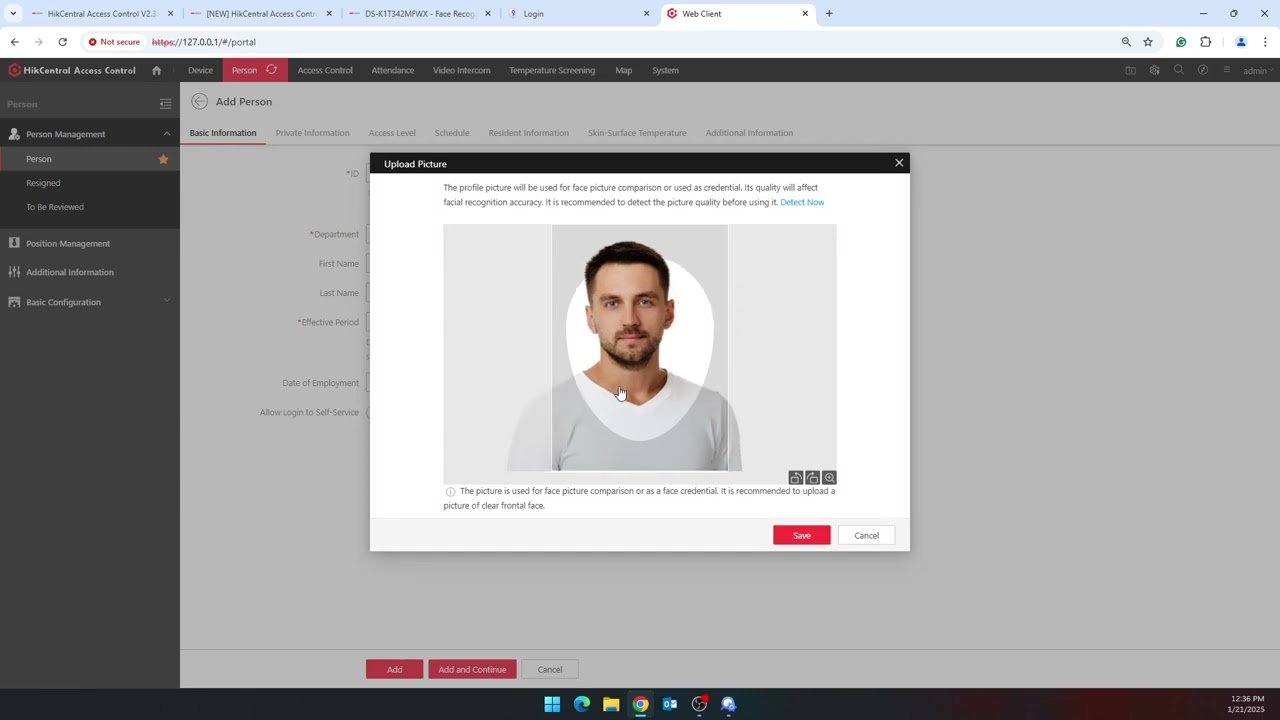Switch to the Resident Information tab

pos(528,133)
